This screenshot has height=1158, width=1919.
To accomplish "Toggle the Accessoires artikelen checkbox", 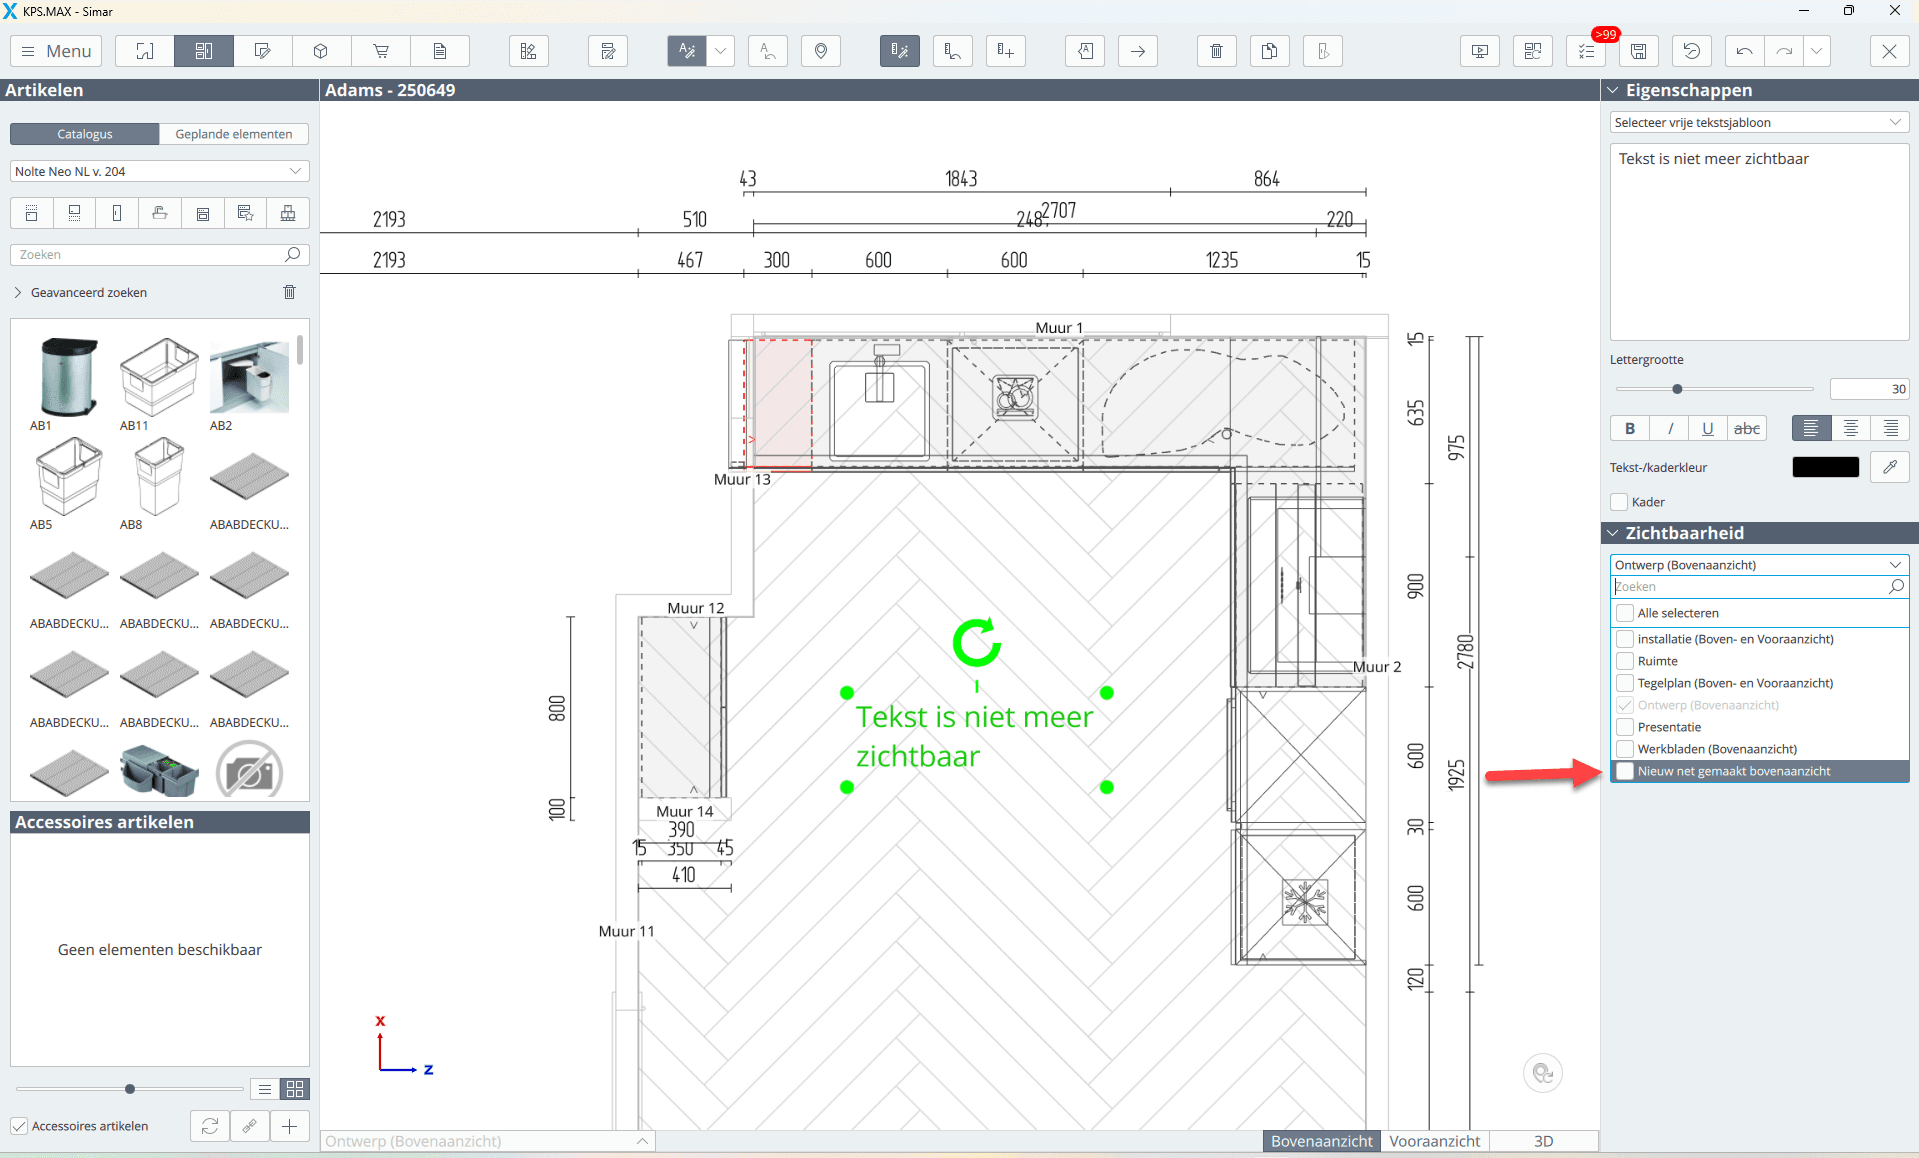I will [19, 1126].
